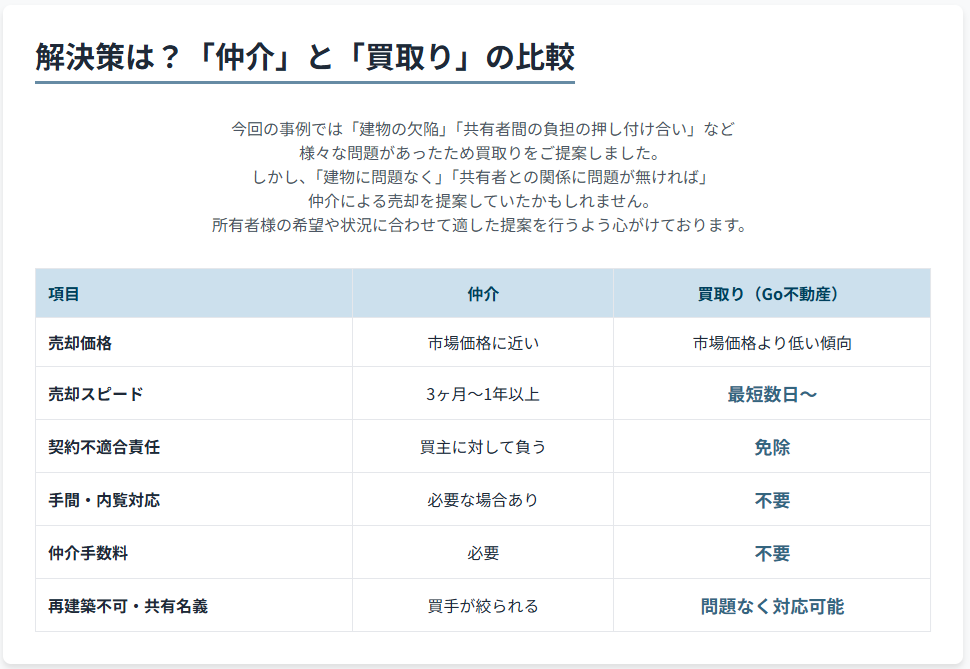Click the highlighted 問題なく対応可能 text
This screenshot has height=669, width=970.
[x=772, y=606]
